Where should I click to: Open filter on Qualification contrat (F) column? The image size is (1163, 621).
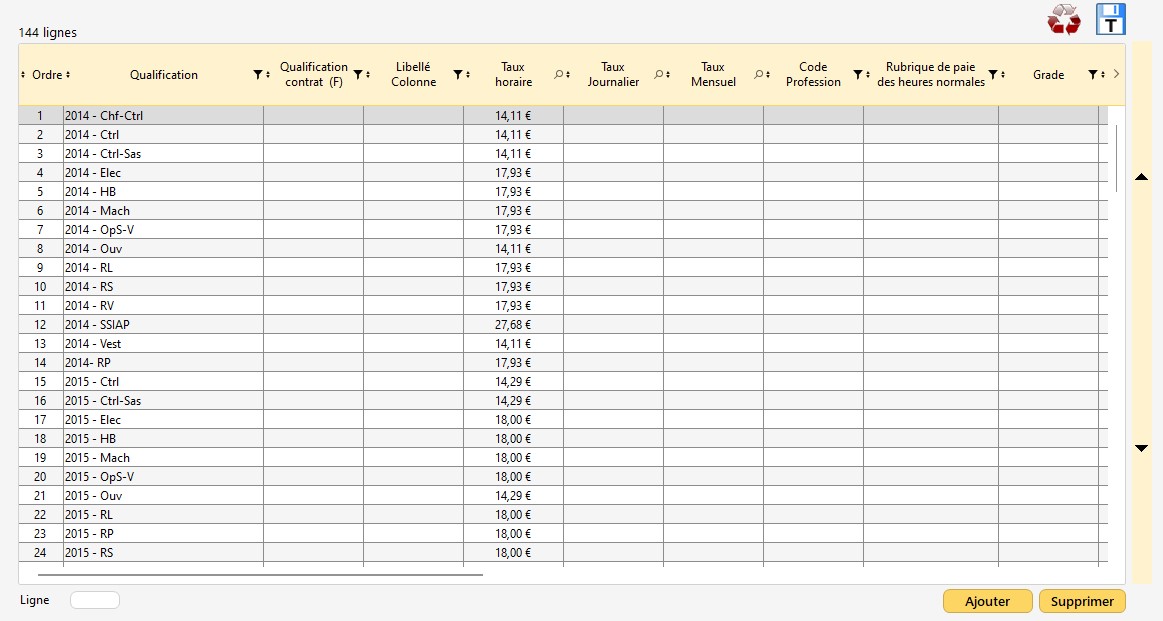(x=357, y=75)
